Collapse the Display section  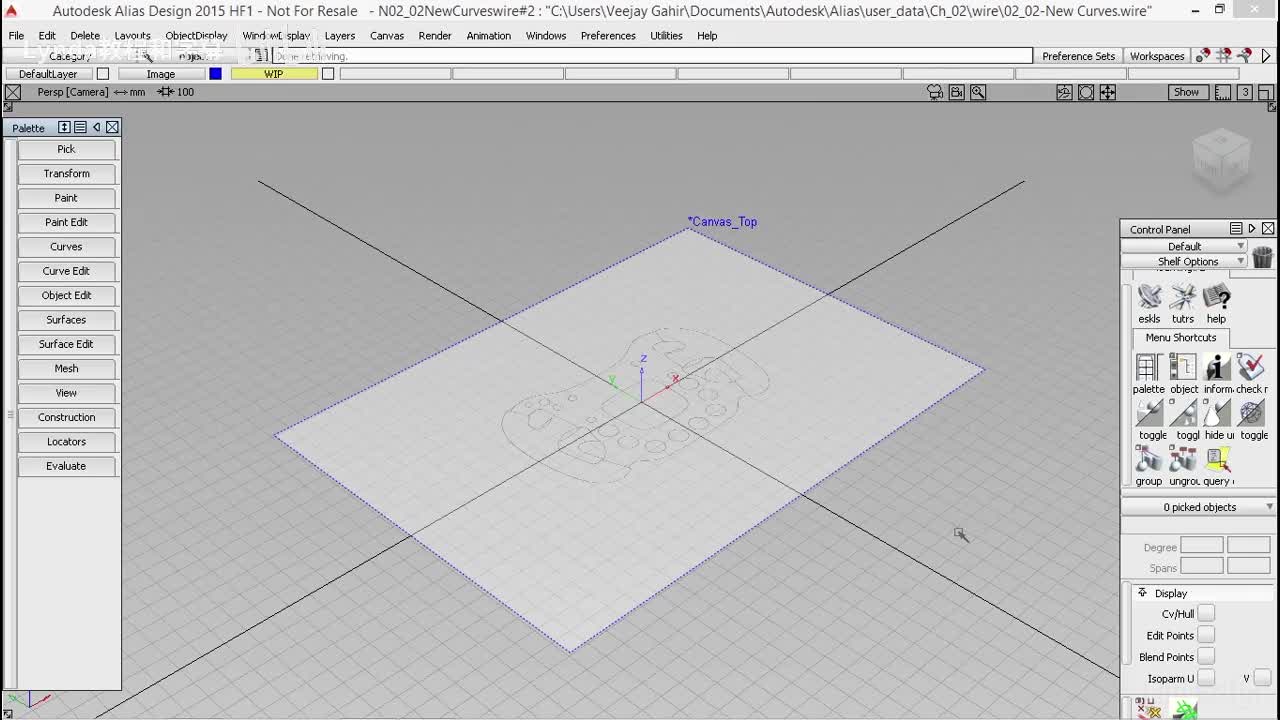(1142, 593)
